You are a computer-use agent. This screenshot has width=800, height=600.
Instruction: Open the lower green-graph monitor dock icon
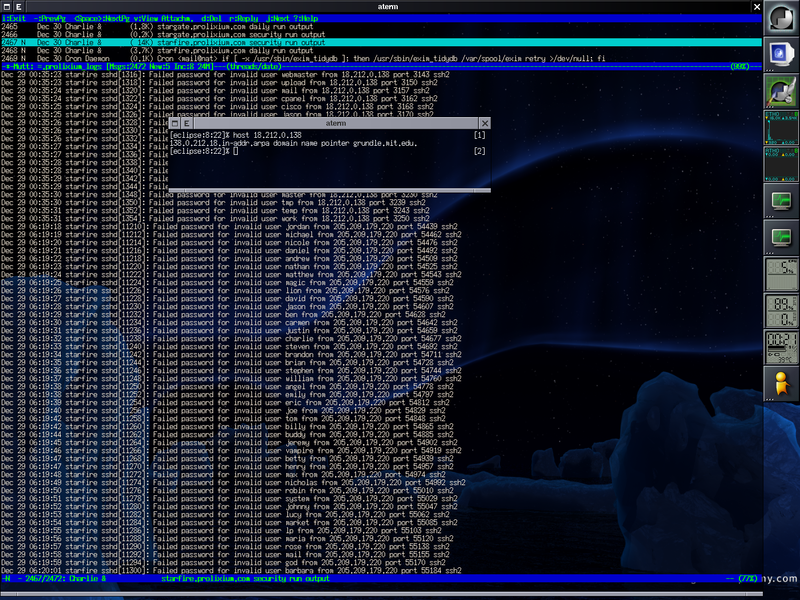click(781, 238)
